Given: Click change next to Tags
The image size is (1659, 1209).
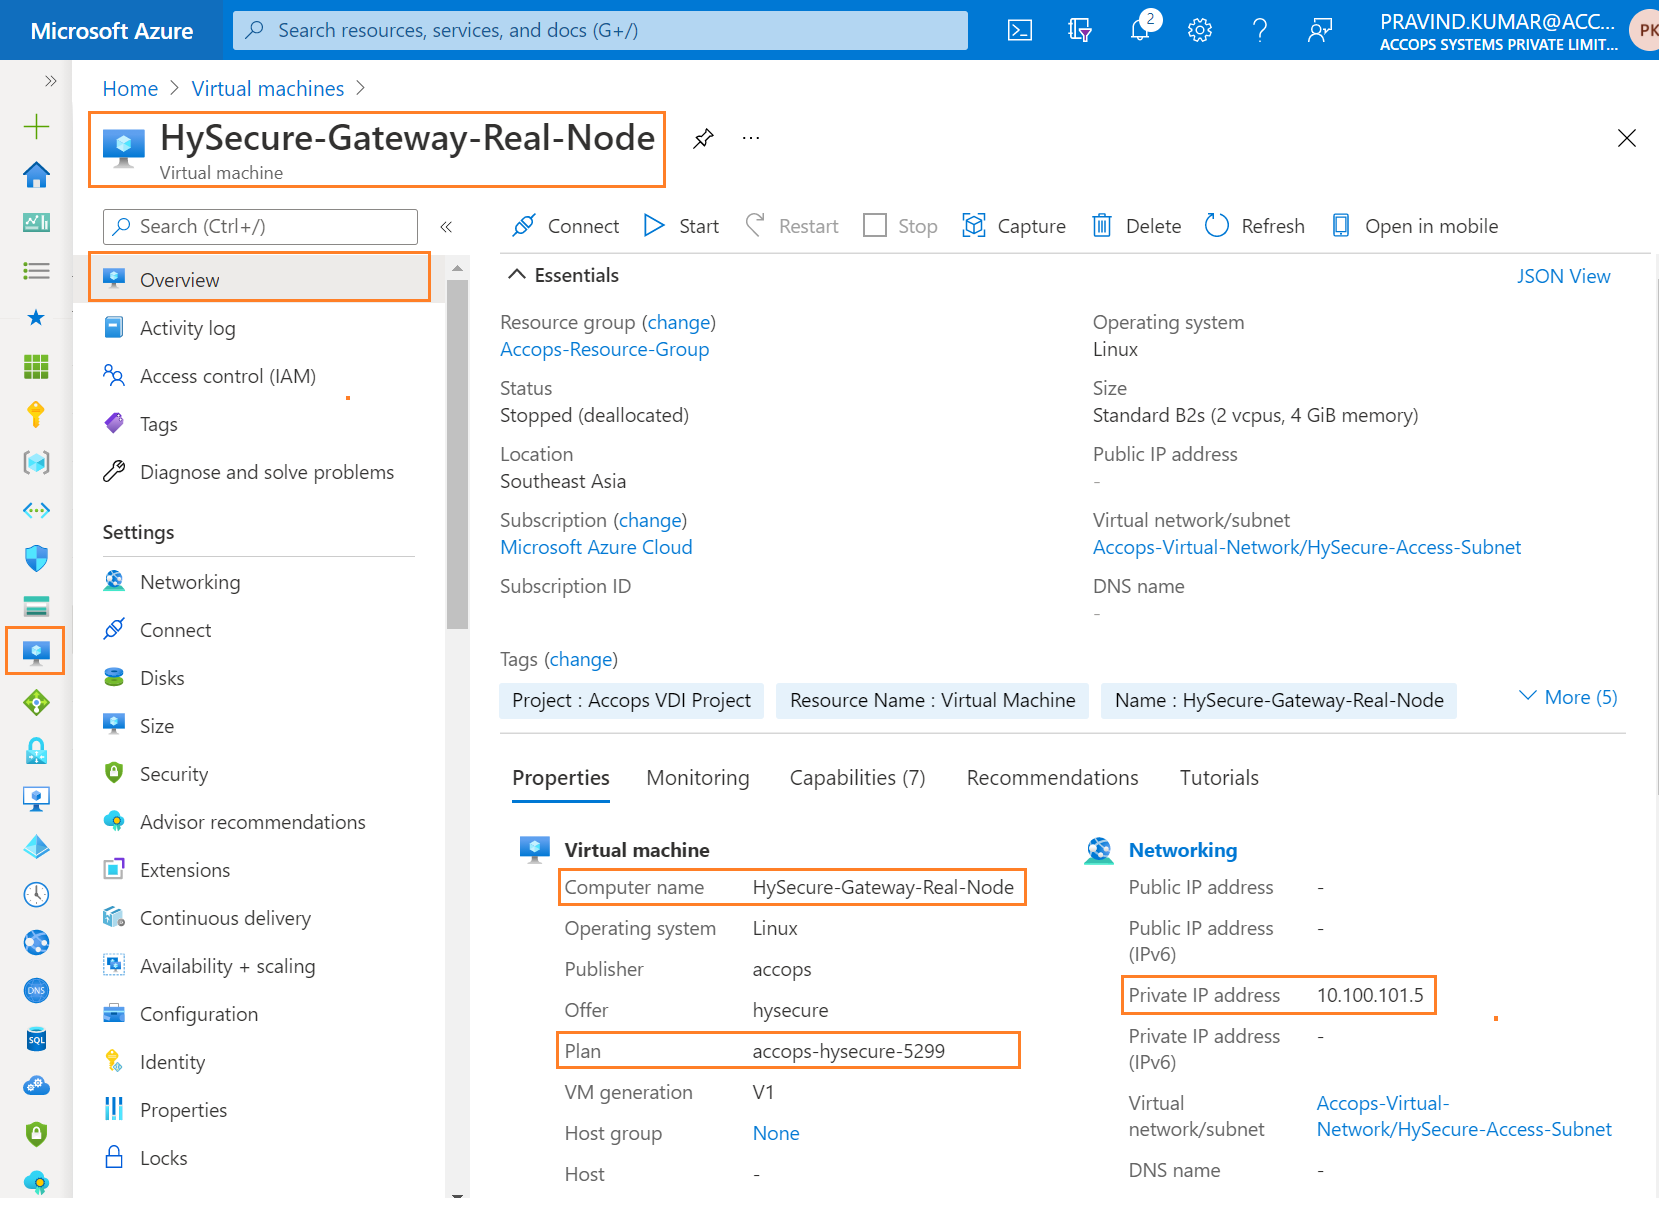Looking at the screenshot, I should point(580,659).
